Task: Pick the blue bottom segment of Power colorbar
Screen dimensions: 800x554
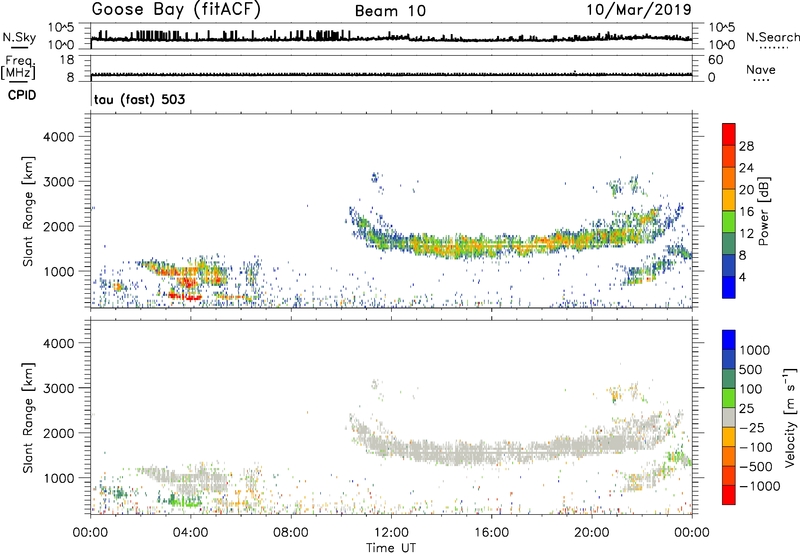Action: pos(729,287)
